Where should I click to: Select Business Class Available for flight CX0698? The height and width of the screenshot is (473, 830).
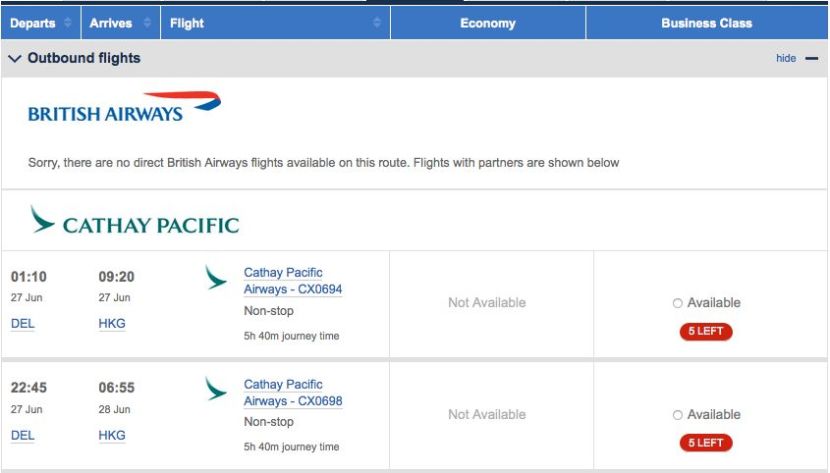tap(678, 415)
